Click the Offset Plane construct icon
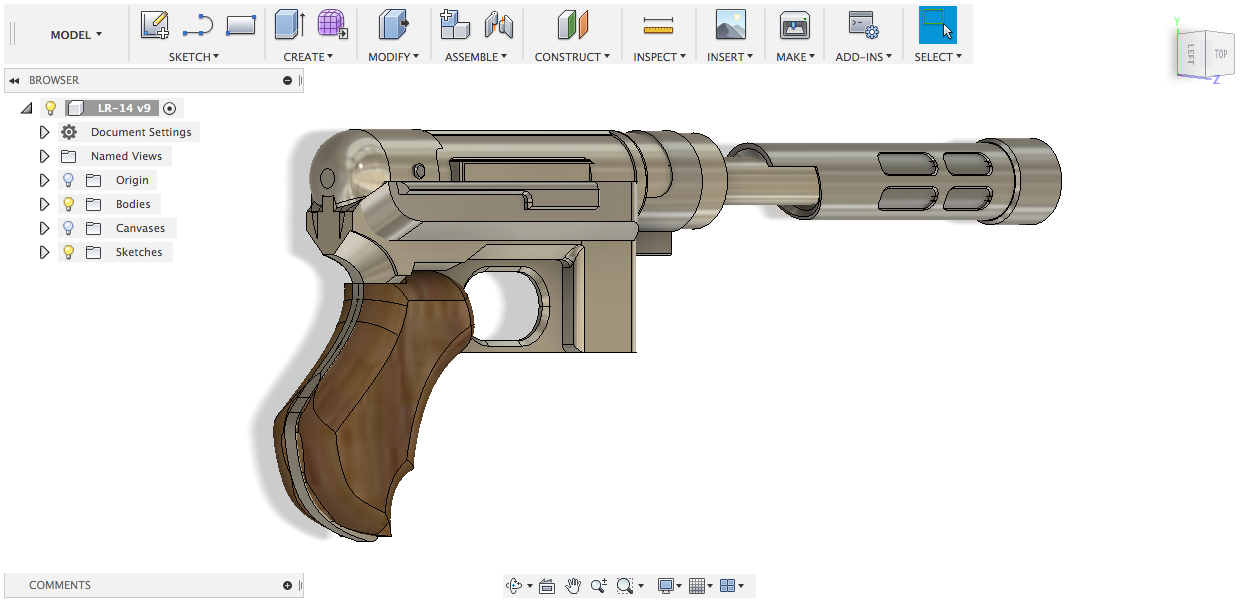This screenshot has height=602, width=1259. [x=573, y=24]
